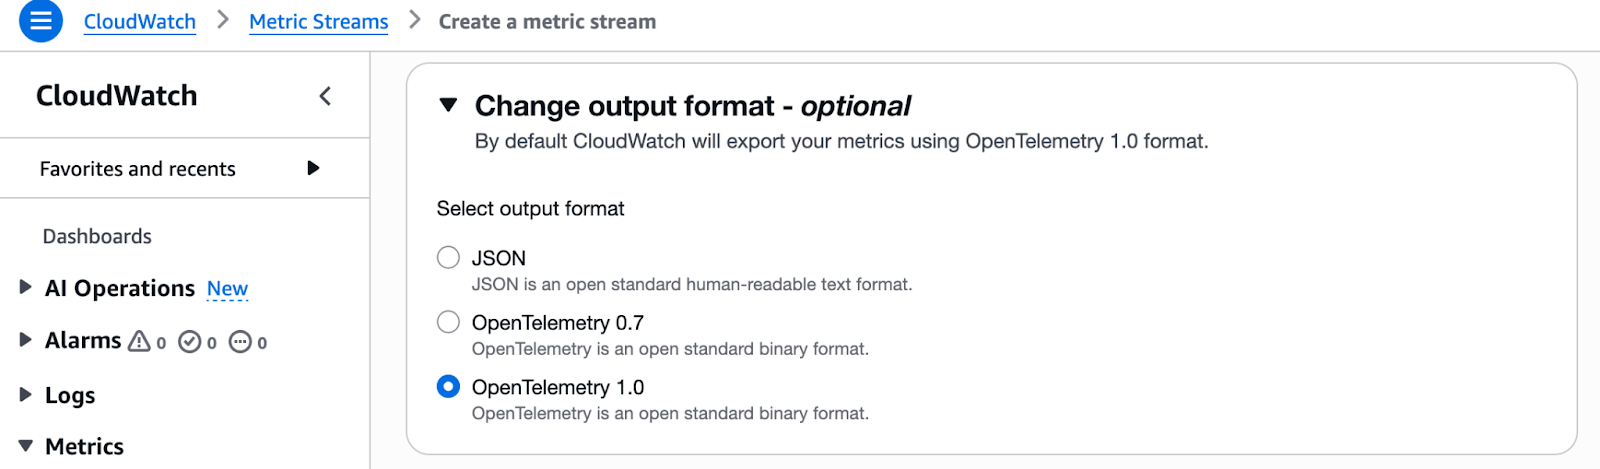Image resolution: width=1600 pixels, height=469 pixels.
Task: Open Dashboards in the sidebar
Action: (97, 237)
